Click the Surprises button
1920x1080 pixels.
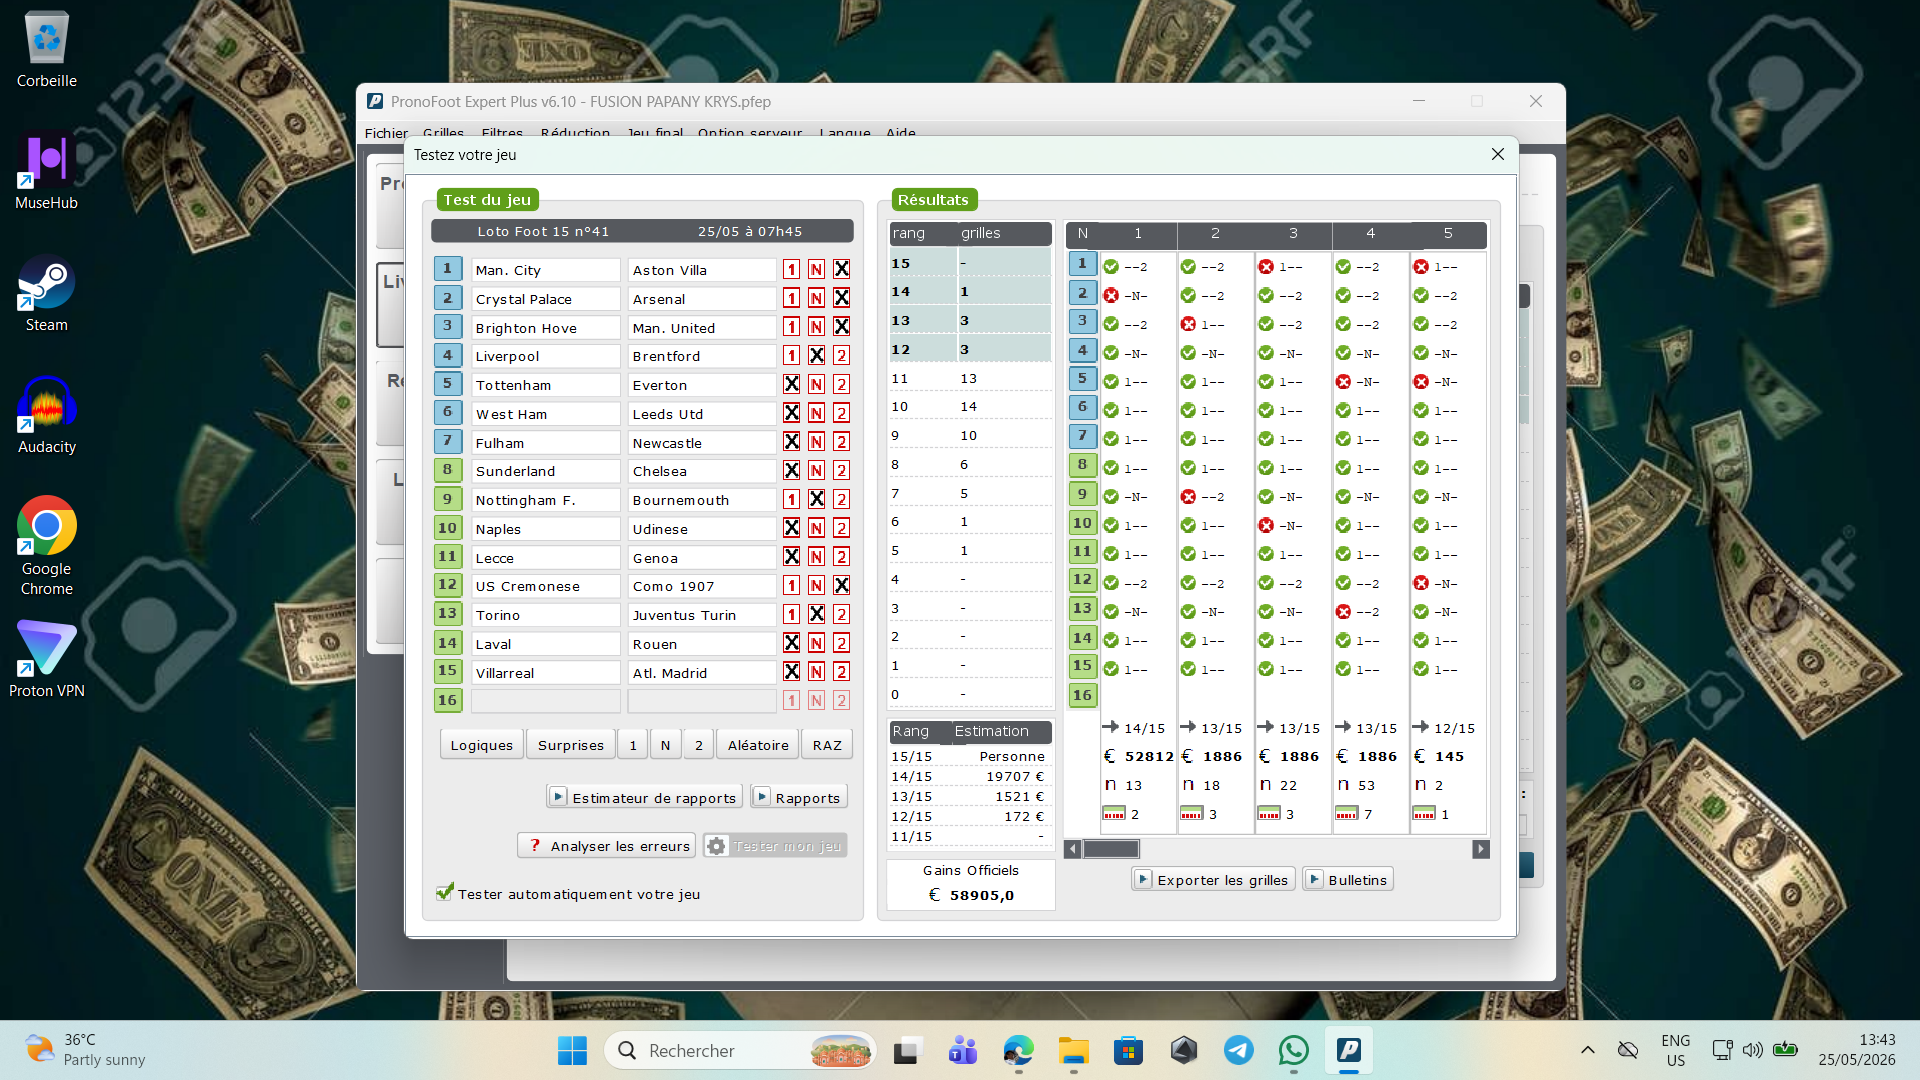pos(571,745)
